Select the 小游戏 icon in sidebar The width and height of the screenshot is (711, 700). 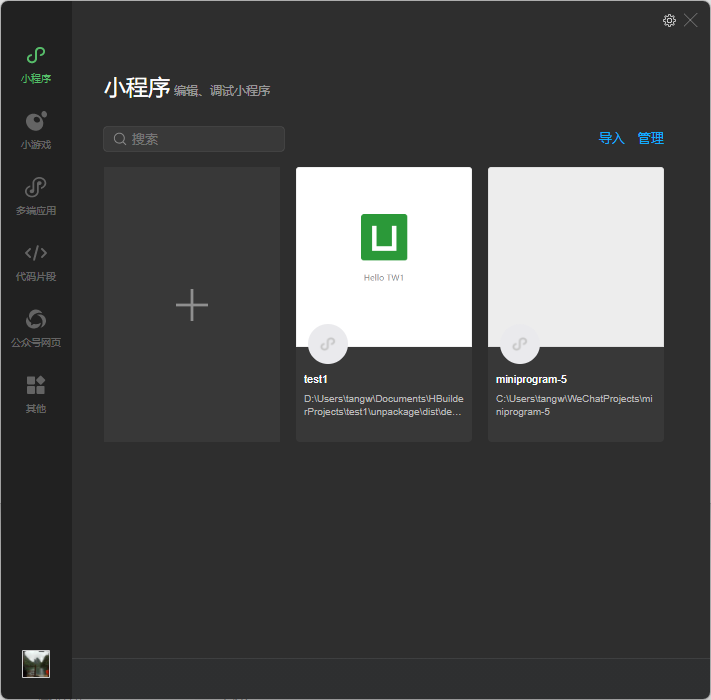point(36,122)
